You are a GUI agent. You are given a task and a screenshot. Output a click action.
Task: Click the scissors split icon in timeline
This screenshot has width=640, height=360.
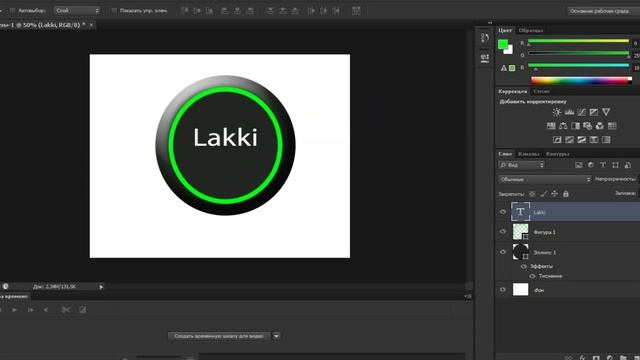(x=66, y=310)
